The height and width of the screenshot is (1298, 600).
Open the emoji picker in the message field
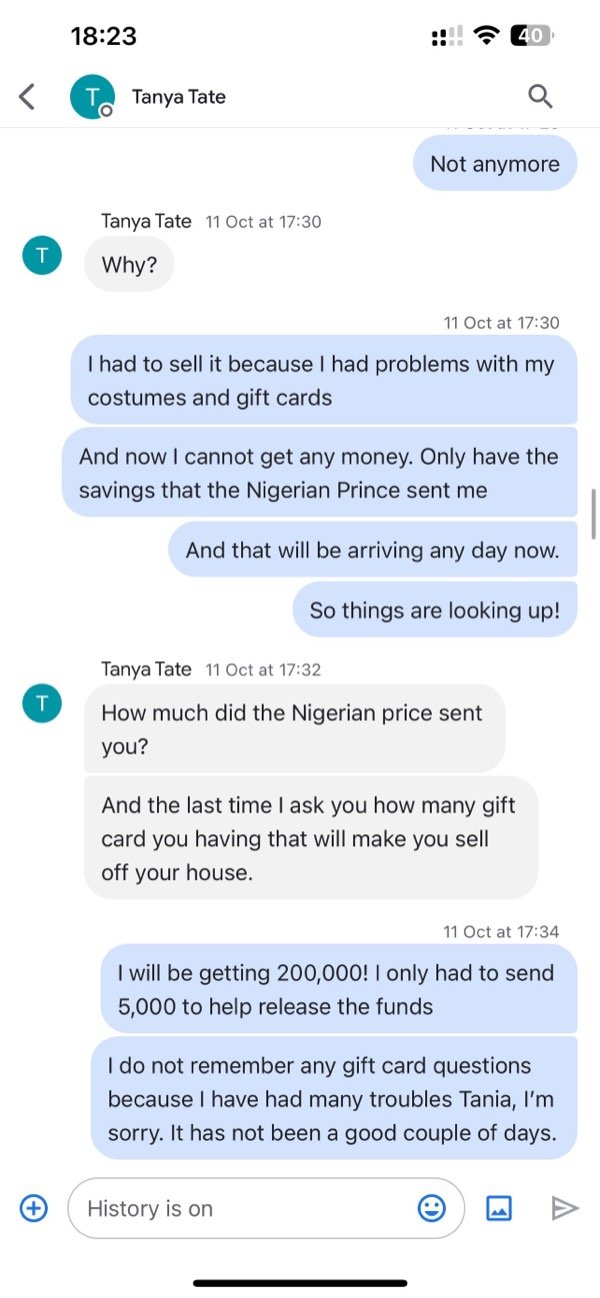tap(431, 1208)
